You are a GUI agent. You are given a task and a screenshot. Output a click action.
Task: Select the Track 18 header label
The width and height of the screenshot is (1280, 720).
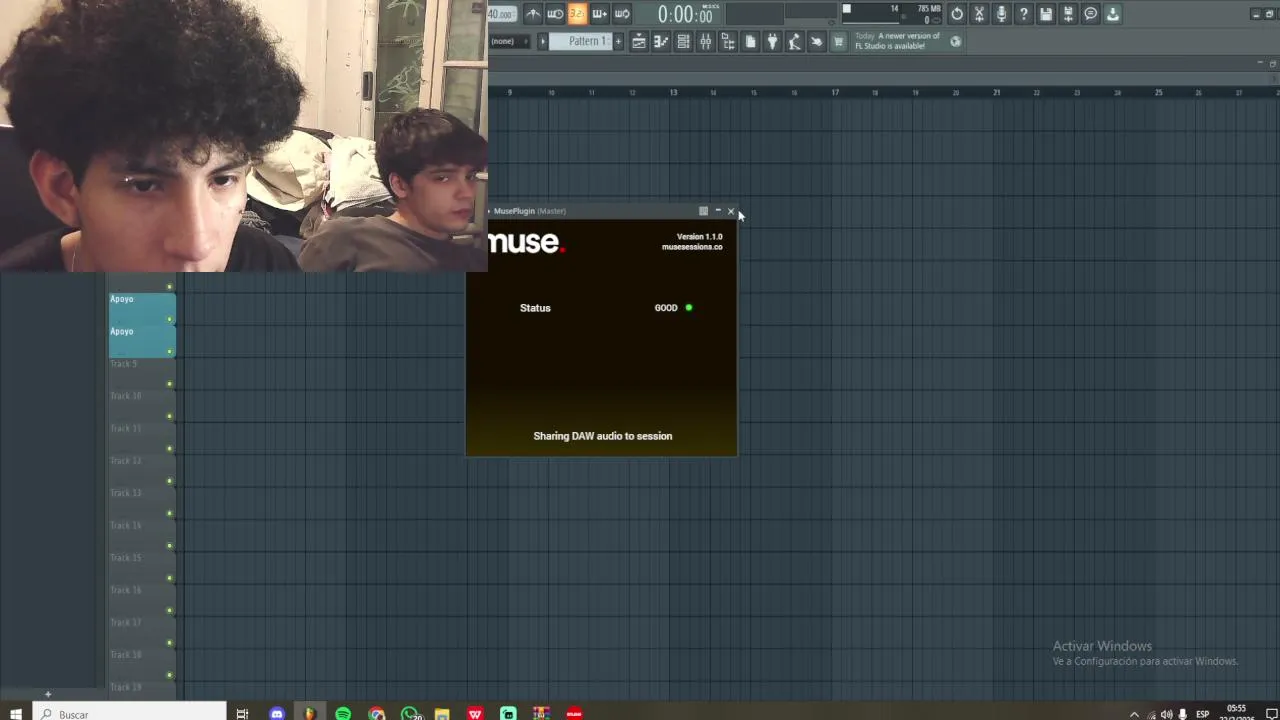click(126, 654)
